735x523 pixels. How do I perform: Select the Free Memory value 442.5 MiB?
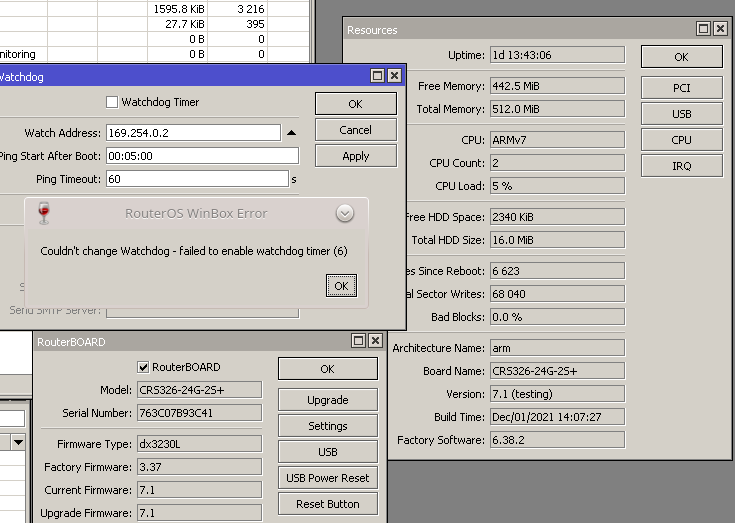click(557, 86)
